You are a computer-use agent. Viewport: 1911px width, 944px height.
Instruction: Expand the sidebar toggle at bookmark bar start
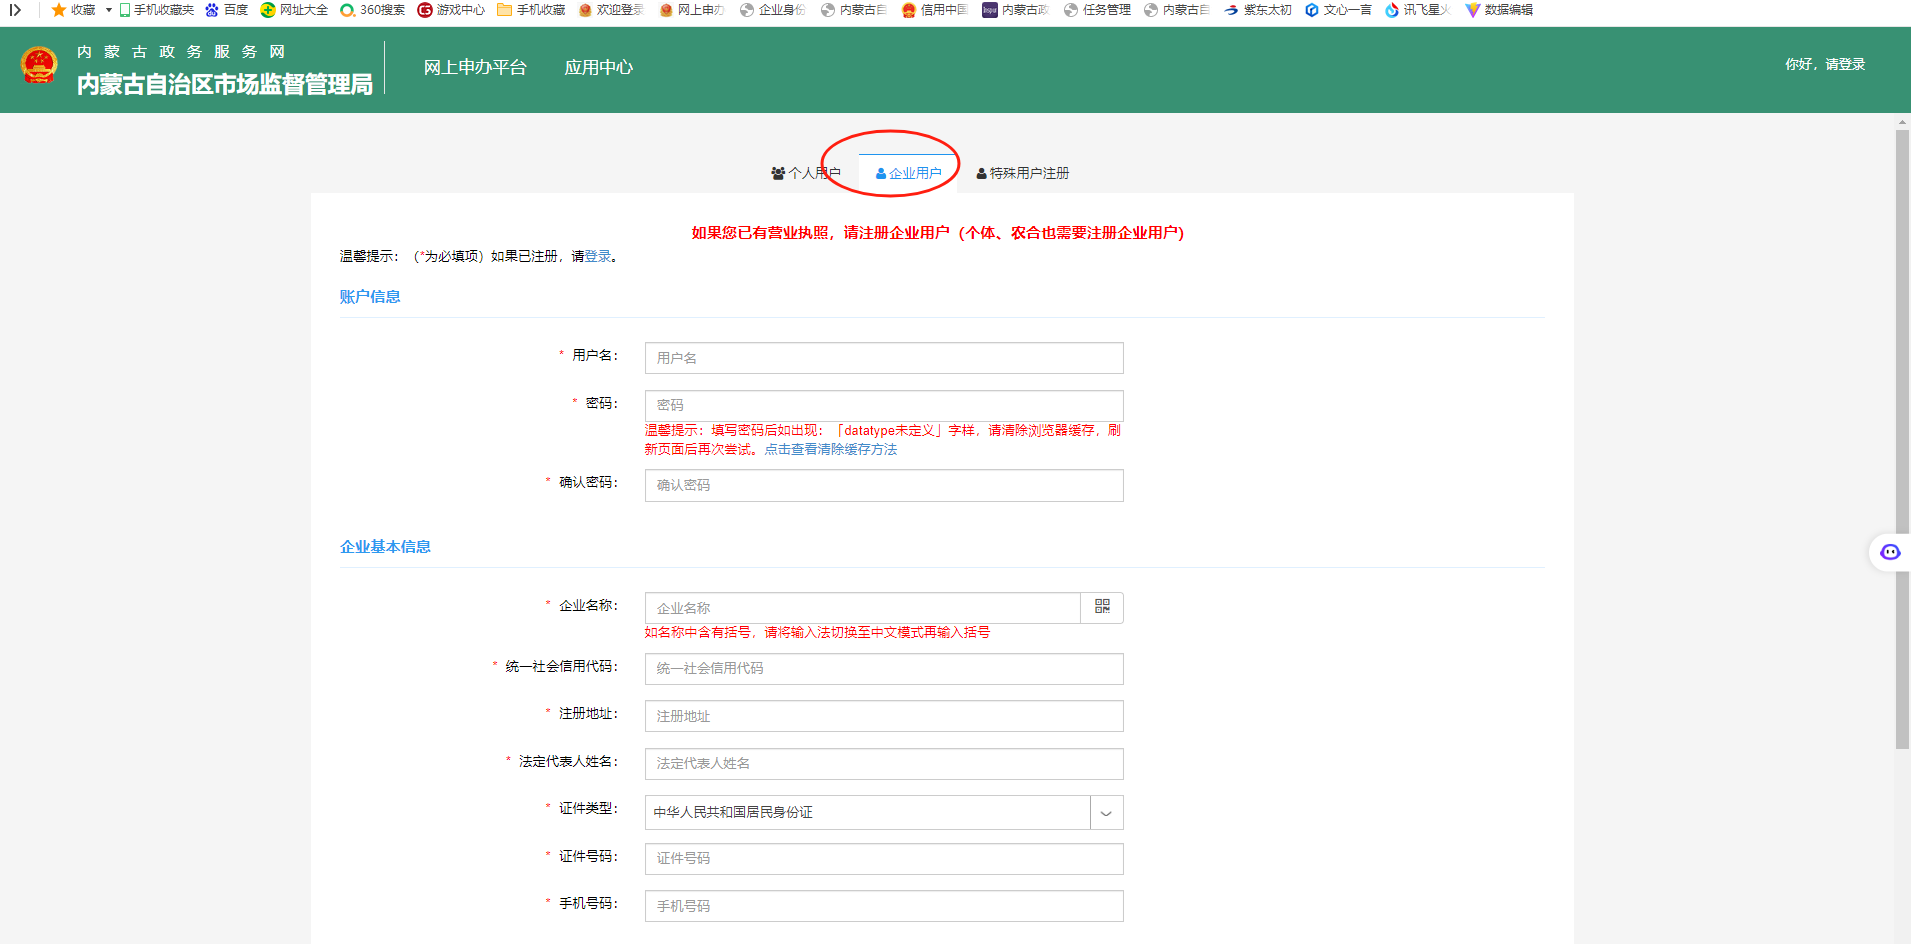[15, 10]
